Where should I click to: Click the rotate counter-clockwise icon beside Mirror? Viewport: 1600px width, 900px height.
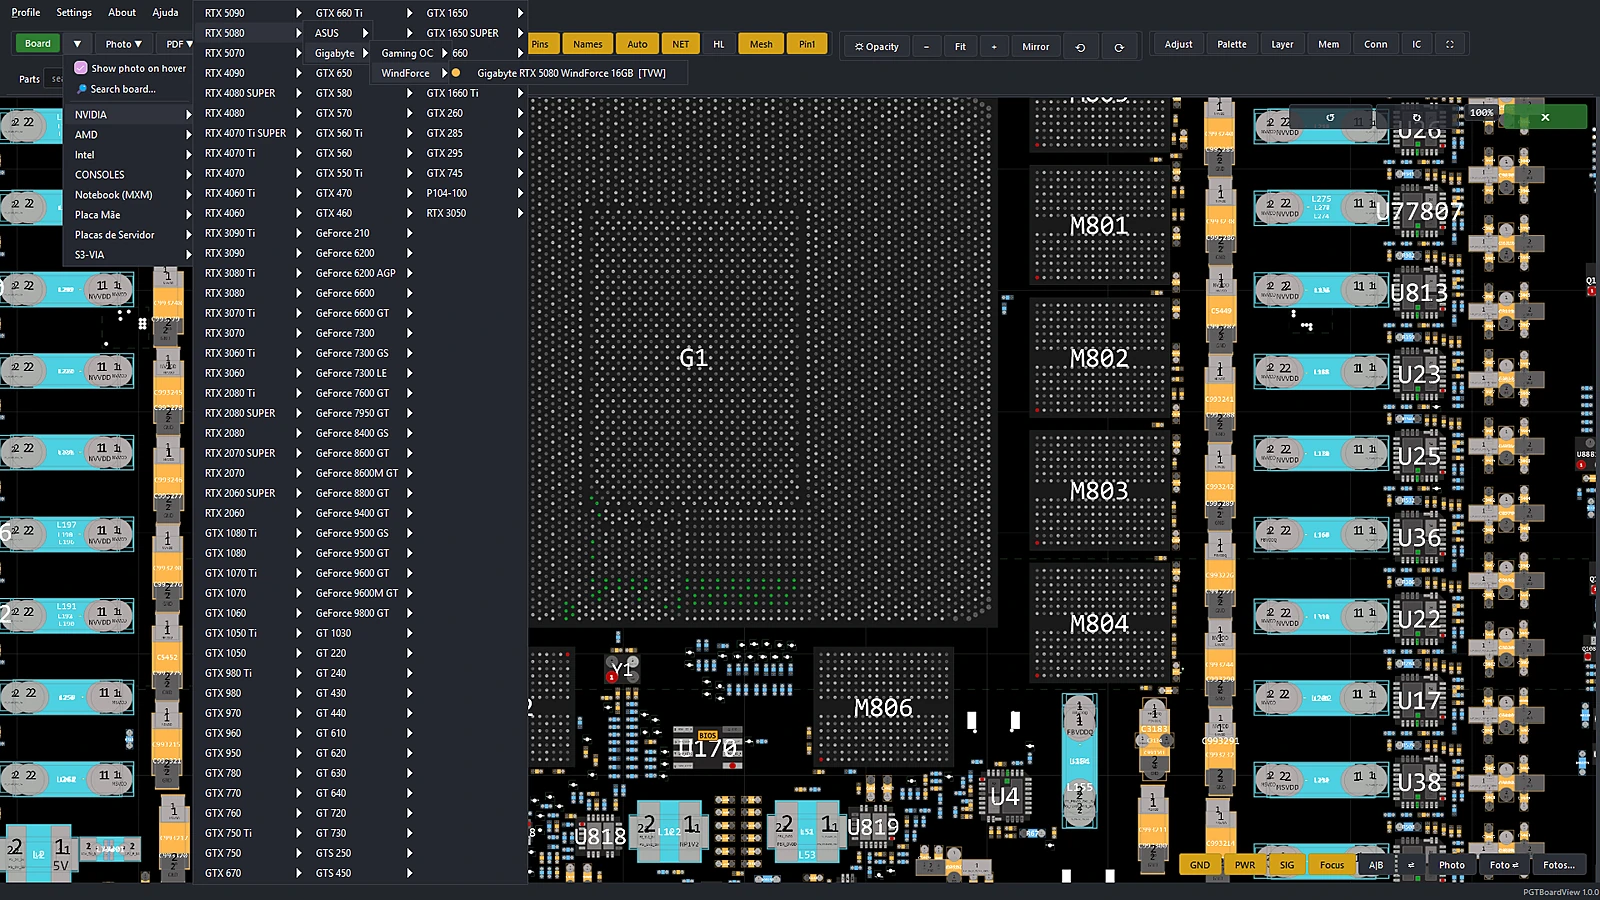tap(1080, 46)
